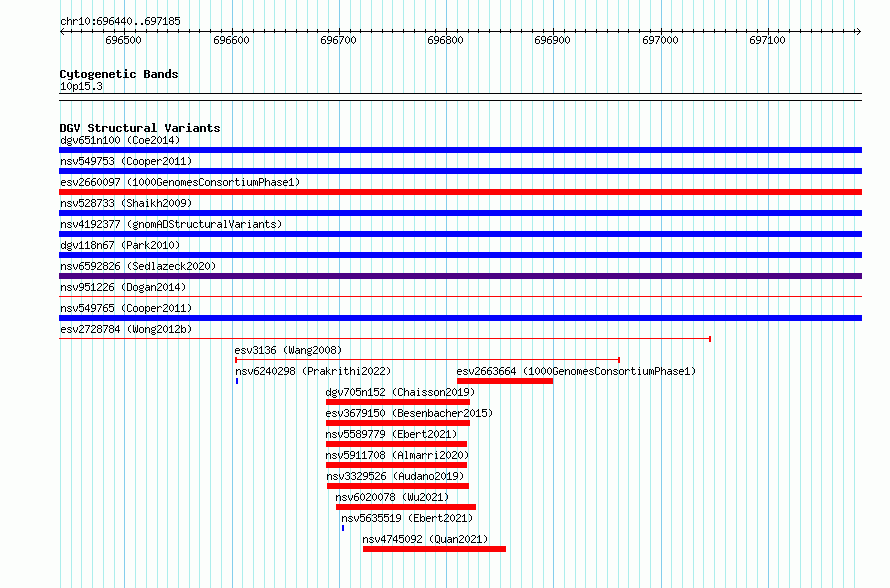890x588 pixels.
Task: Click the dgv651n100 (Coe2014) variant label
Action: 120,140
